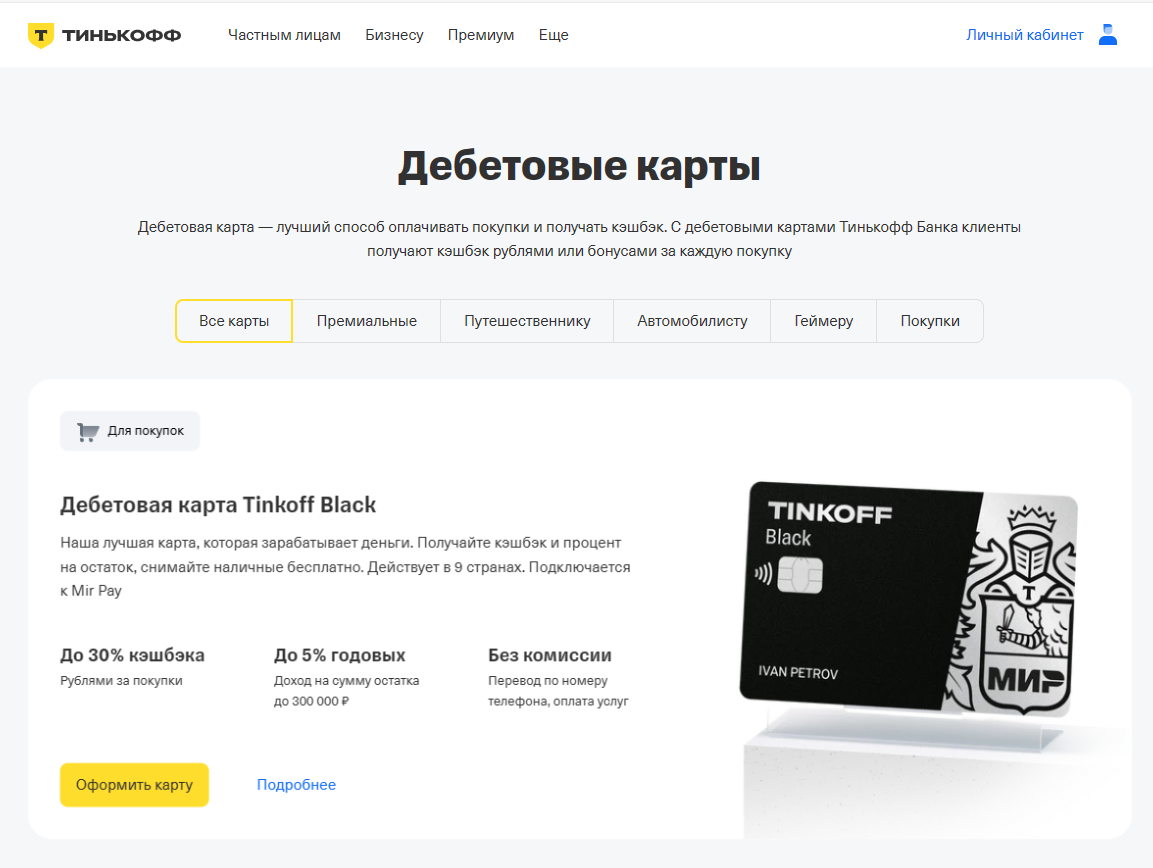
Task: Click the Тинькофф wordmark in header
Action: 121,35
